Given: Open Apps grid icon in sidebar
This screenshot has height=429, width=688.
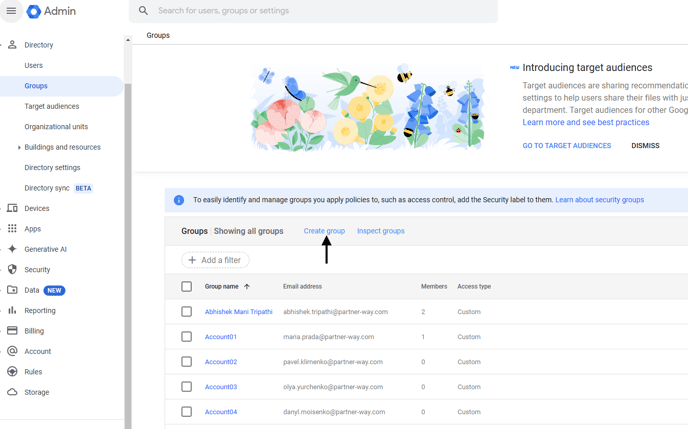Looking at the screenshot, I should pyautogui.click(x=12, y=229).
